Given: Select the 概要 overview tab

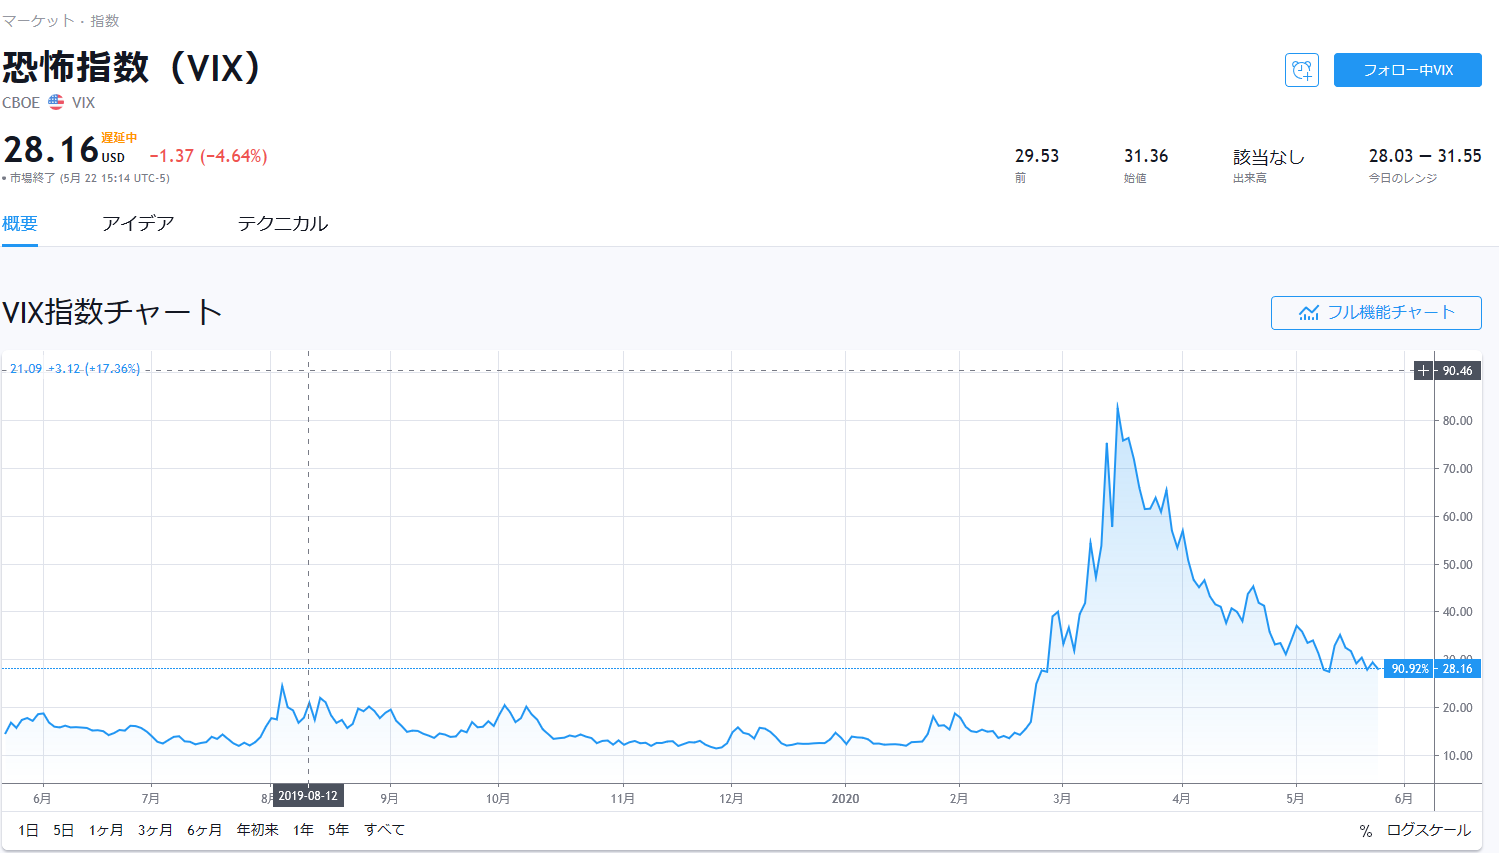Looking at the screenshot, I should (x=20, y=223).
